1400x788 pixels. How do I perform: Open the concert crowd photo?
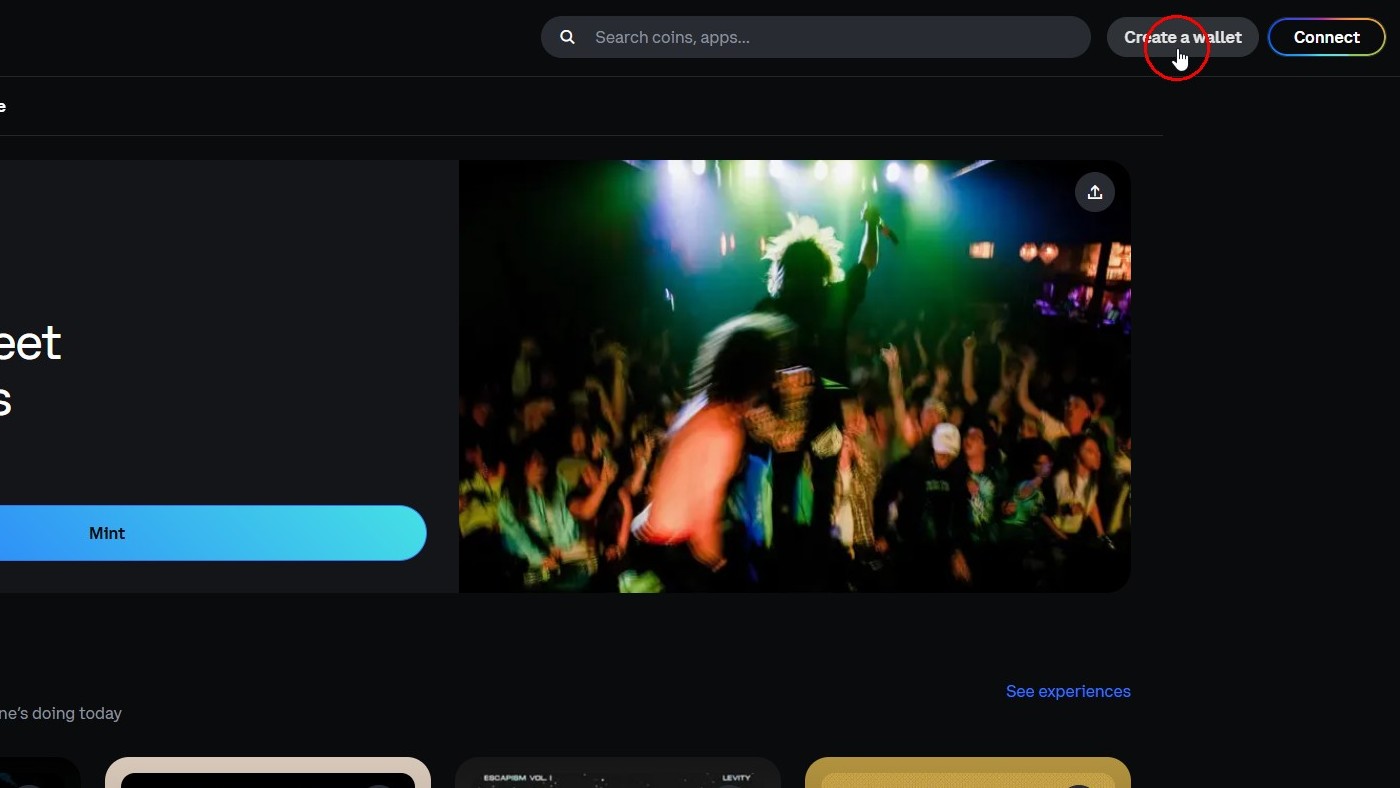(795, 376)
